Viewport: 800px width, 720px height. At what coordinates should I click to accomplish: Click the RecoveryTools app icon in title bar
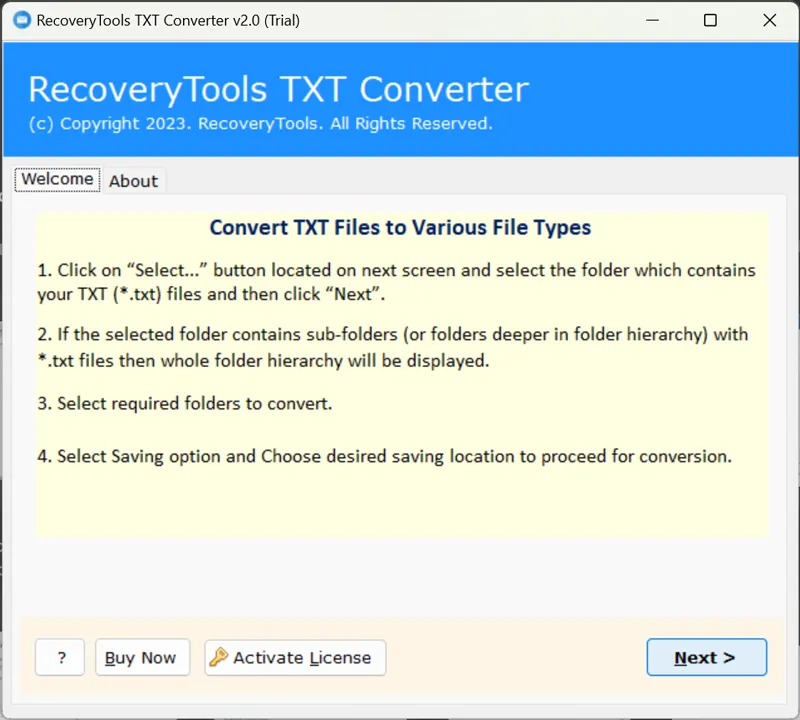(22, 20)
